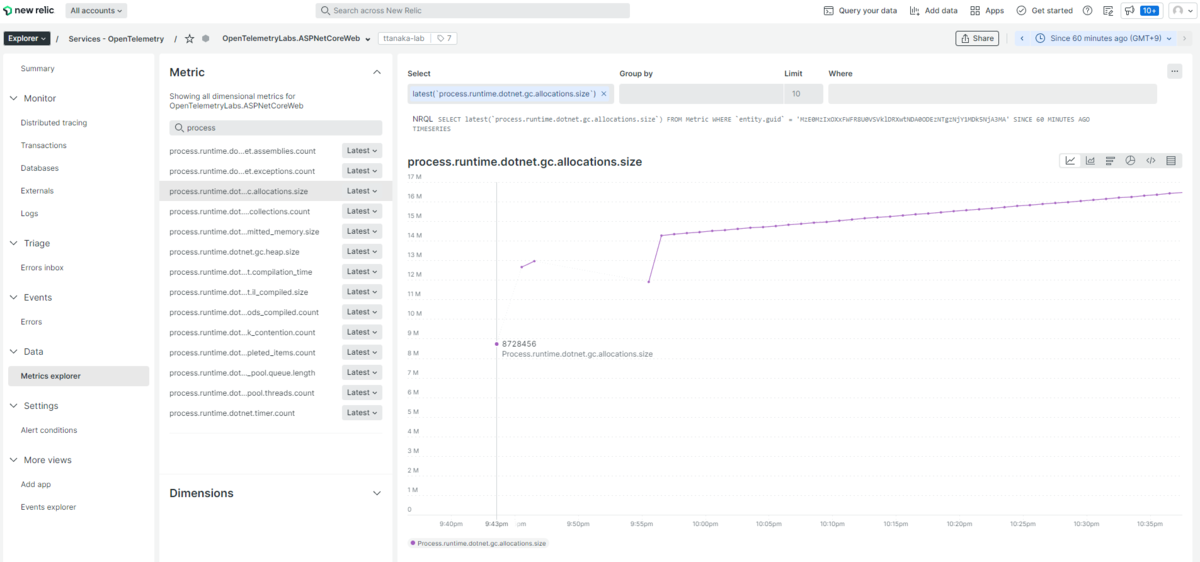
Task: Click the Where filter input field
Action: tap(992, 93)
